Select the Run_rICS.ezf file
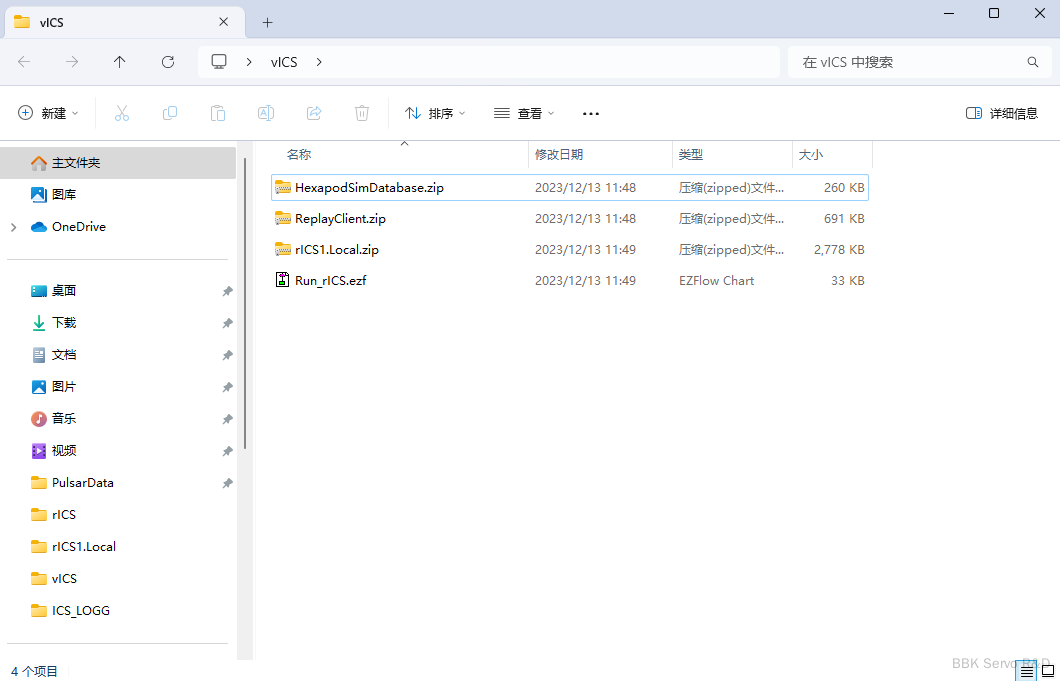 point(330,281)
